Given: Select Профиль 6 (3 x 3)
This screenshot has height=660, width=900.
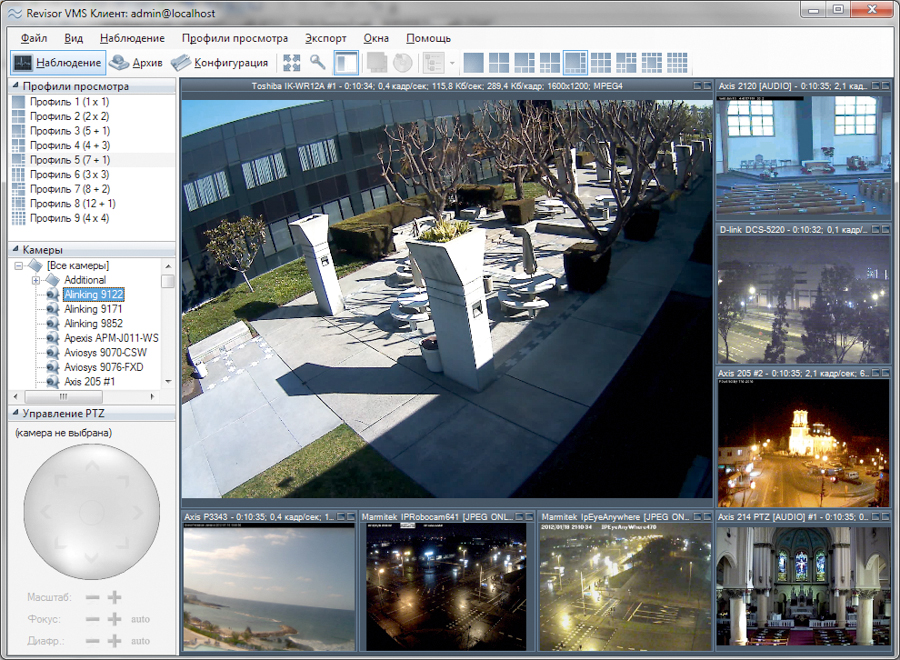Looking at the screenshot, I should coord(69,174).
